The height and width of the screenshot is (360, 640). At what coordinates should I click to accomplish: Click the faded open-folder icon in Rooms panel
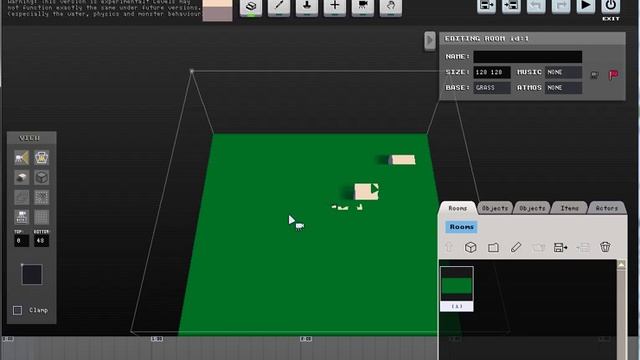(538, 247)
